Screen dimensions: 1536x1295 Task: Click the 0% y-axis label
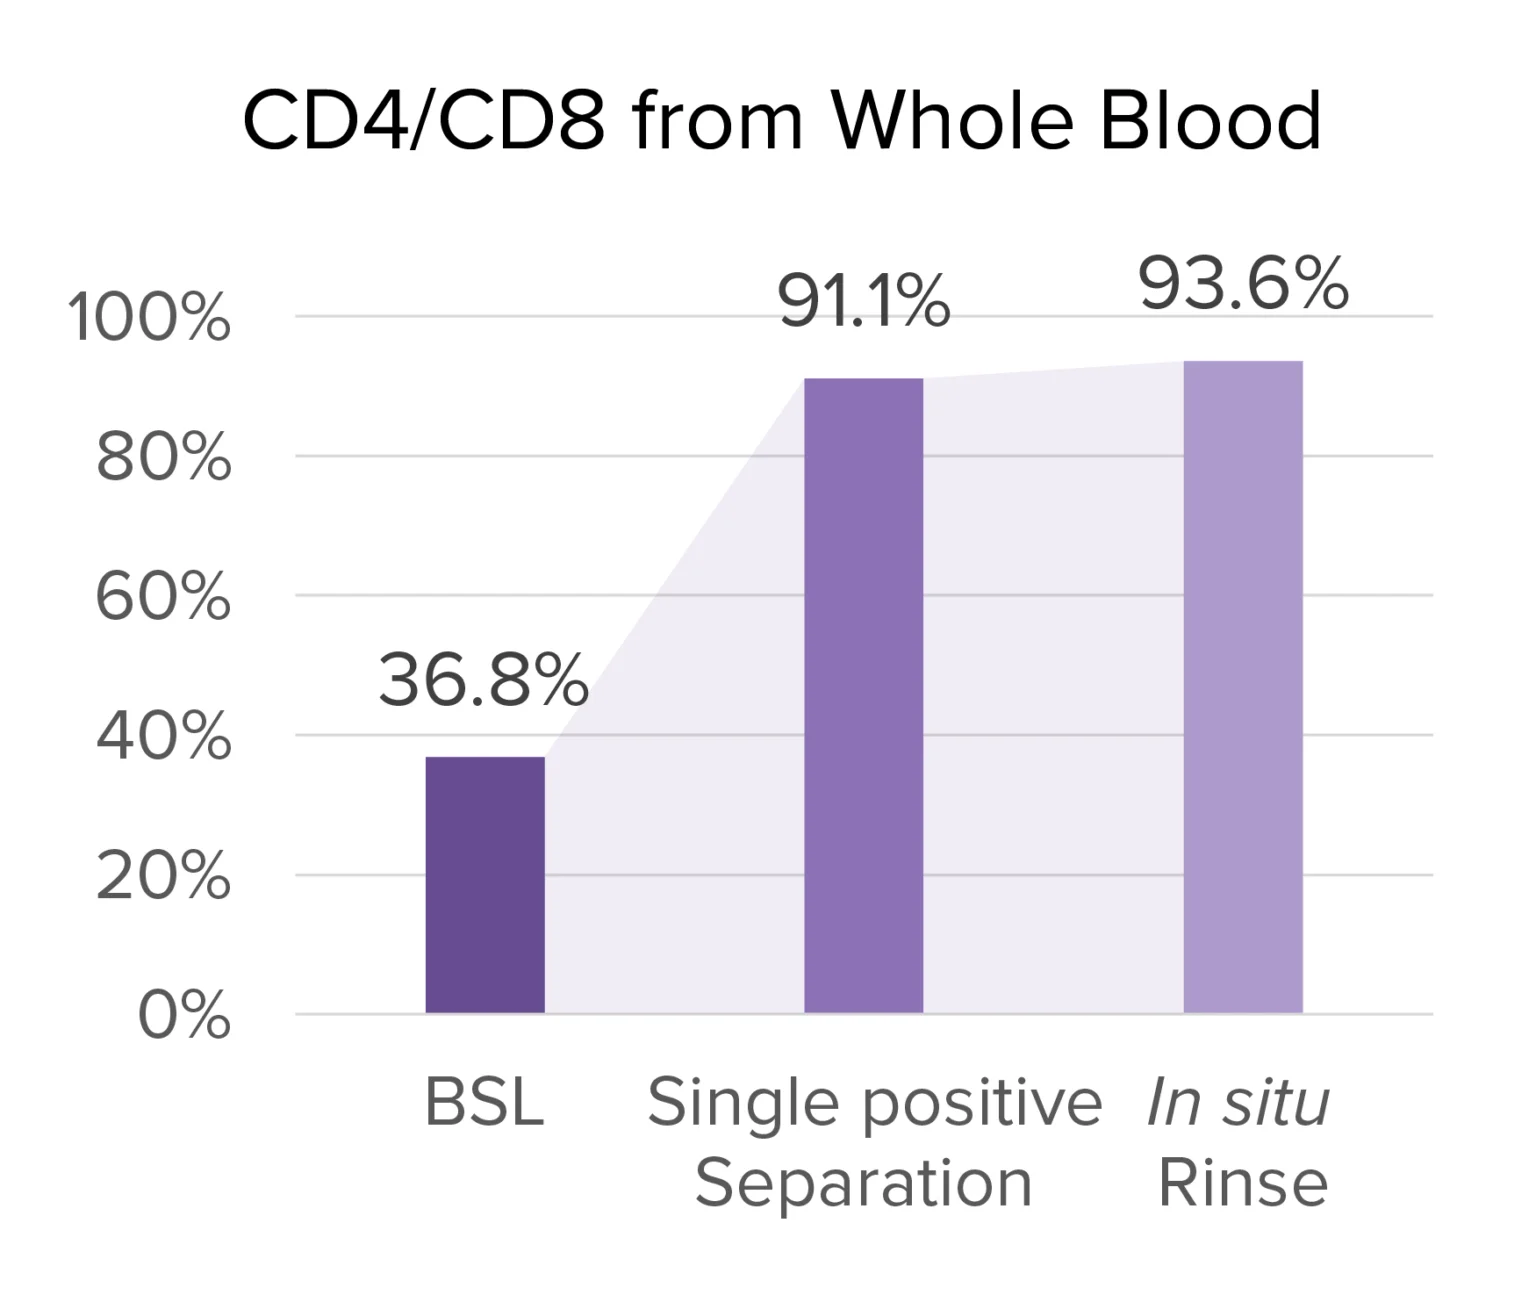184,1016
